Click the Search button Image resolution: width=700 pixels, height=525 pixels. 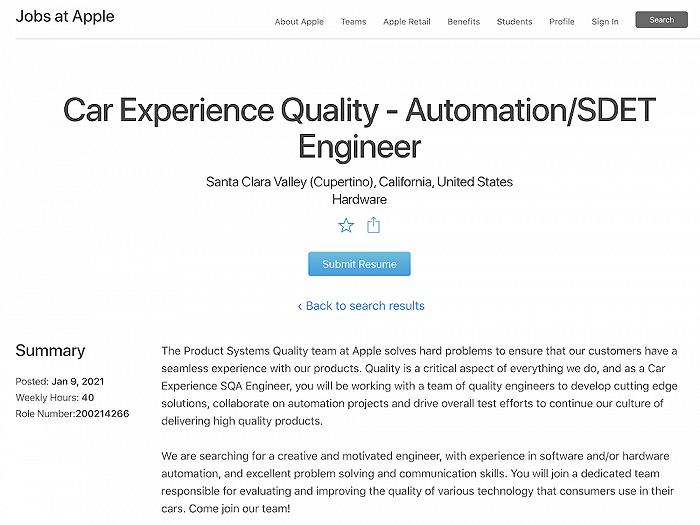(x=661, y=20)
